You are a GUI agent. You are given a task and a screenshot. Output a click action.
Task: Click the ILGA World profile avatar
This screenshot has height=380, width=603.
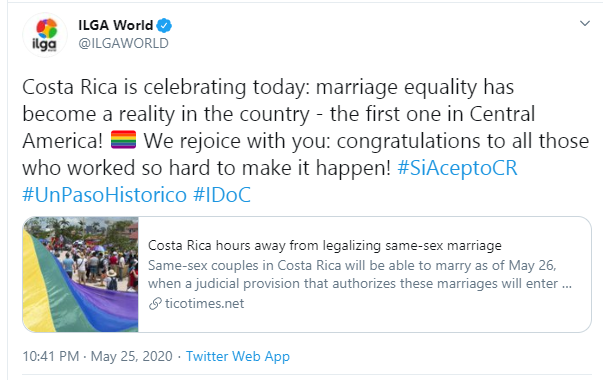(45, 35)
